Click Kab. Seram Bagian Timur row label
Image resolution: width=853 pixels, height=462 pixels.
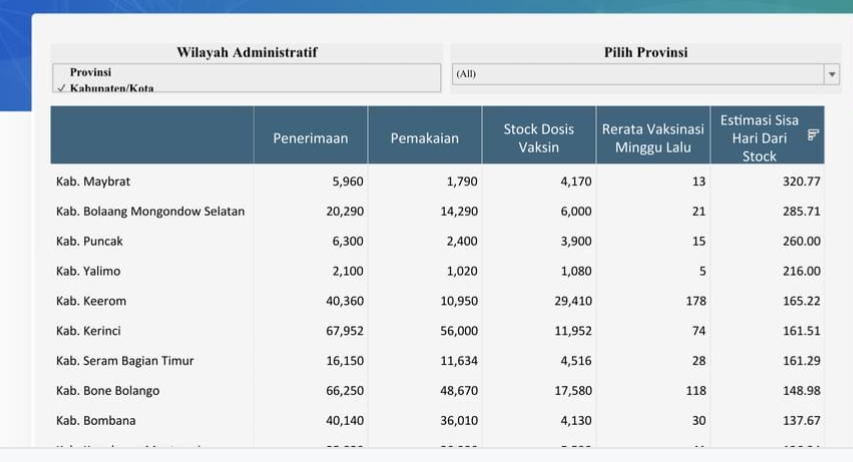125,361
